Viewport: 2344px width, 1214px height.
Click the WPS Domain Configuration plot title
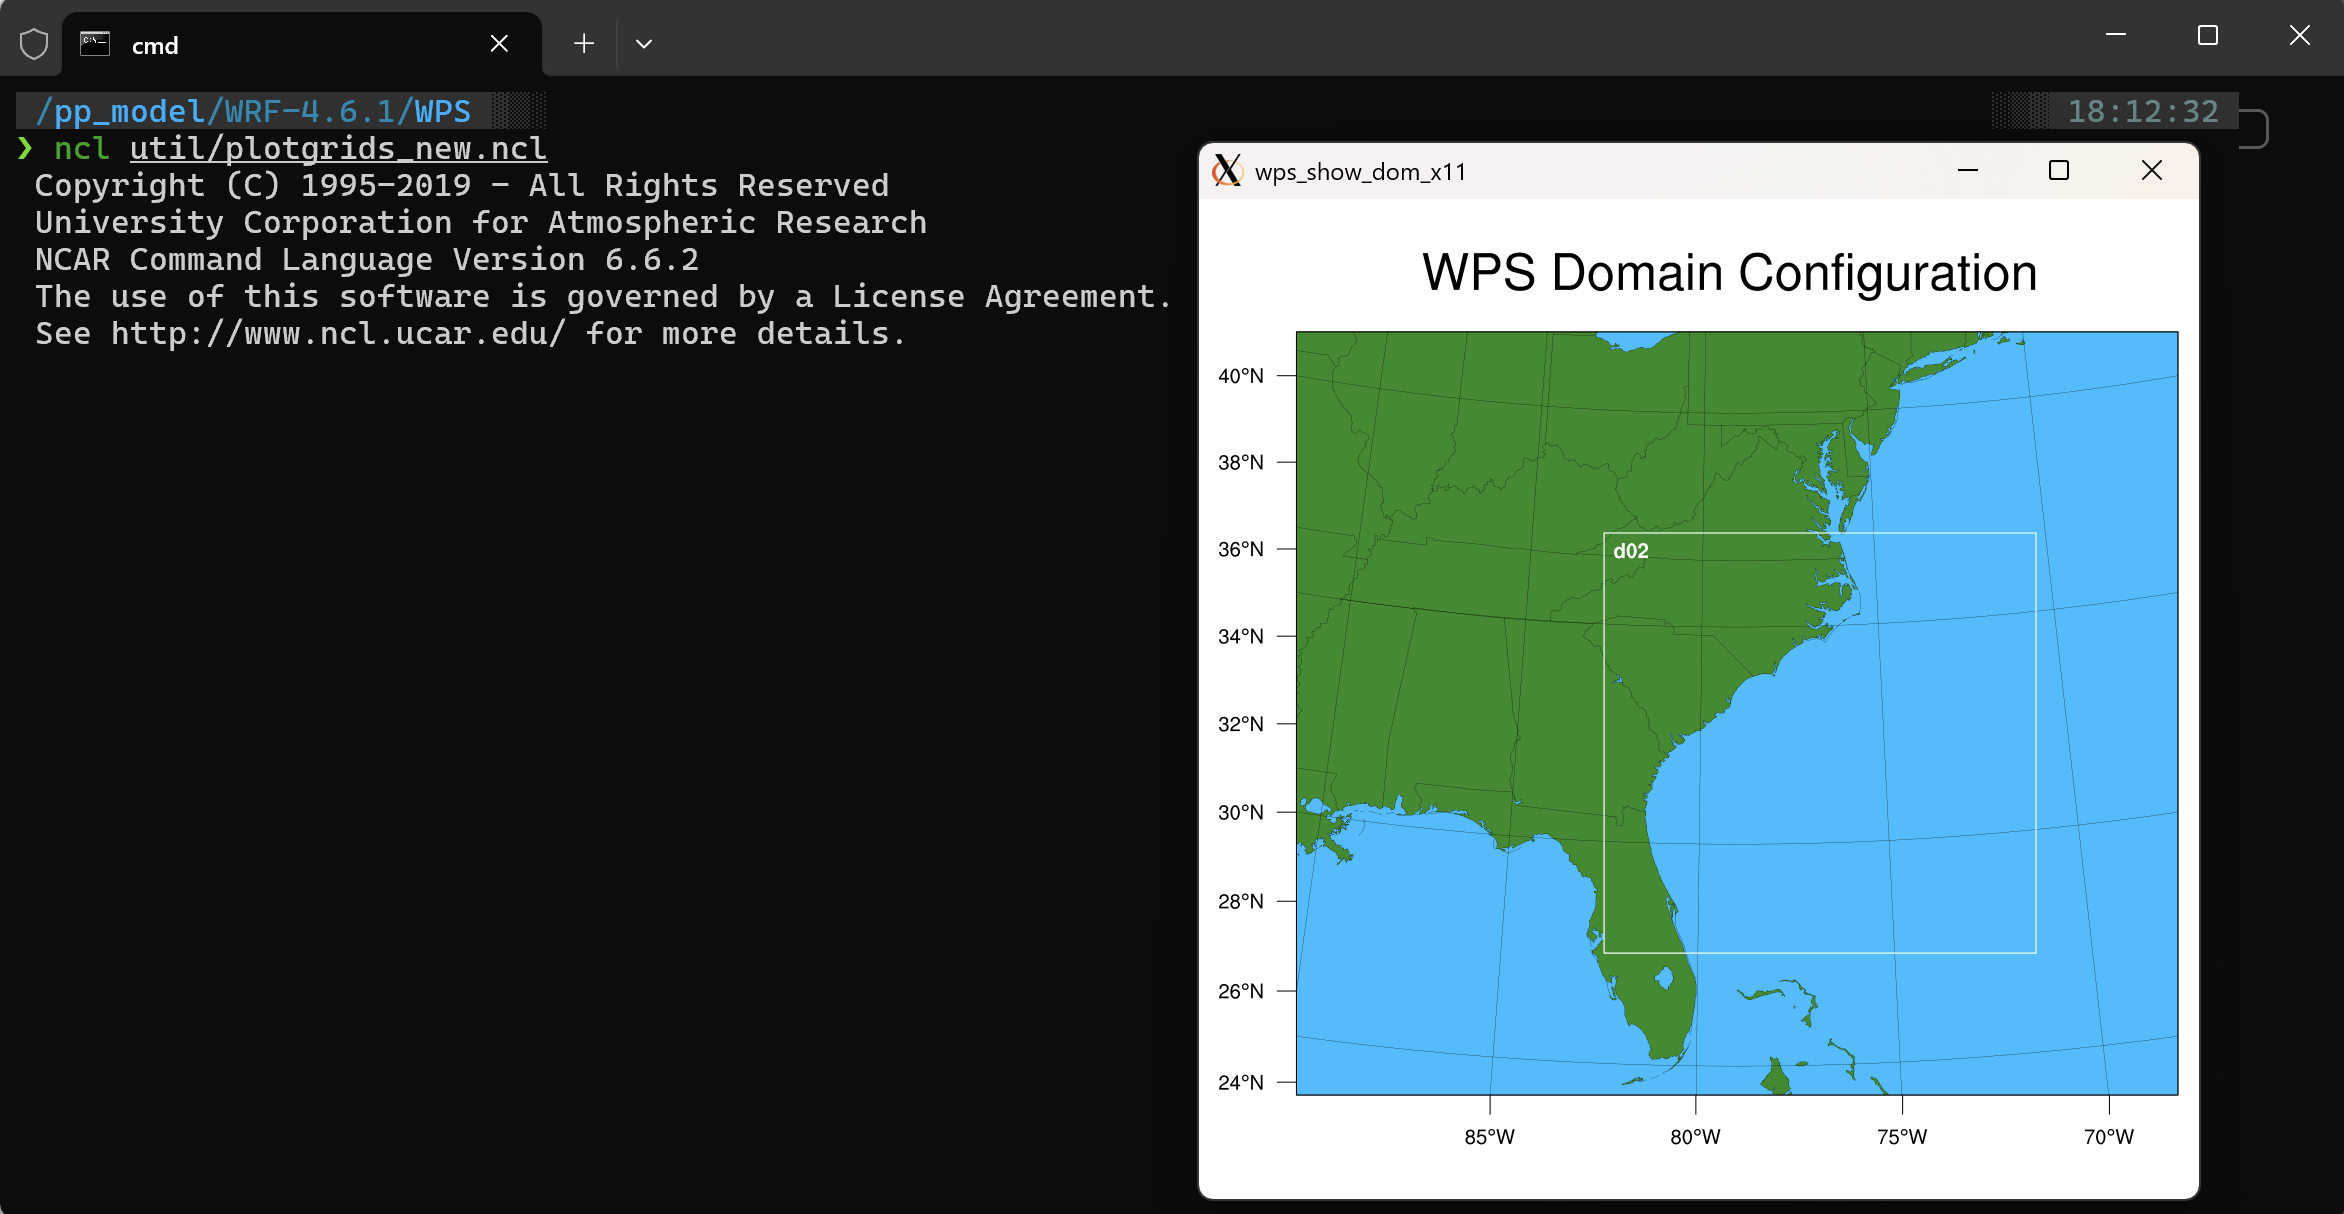[x=1729, y=272]
